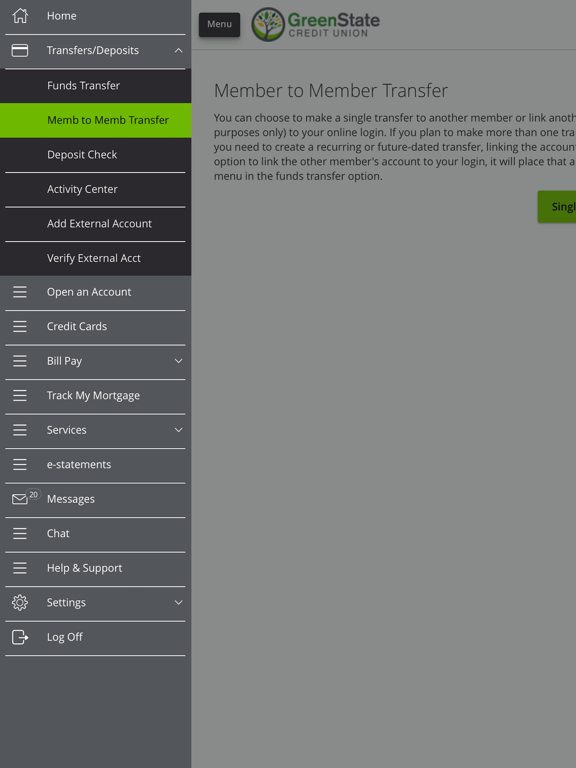The height and width of the screenshot is (768, 576).
Task: Click the dark Menu button
Action: pyautogui.click(x=219, y=24)
